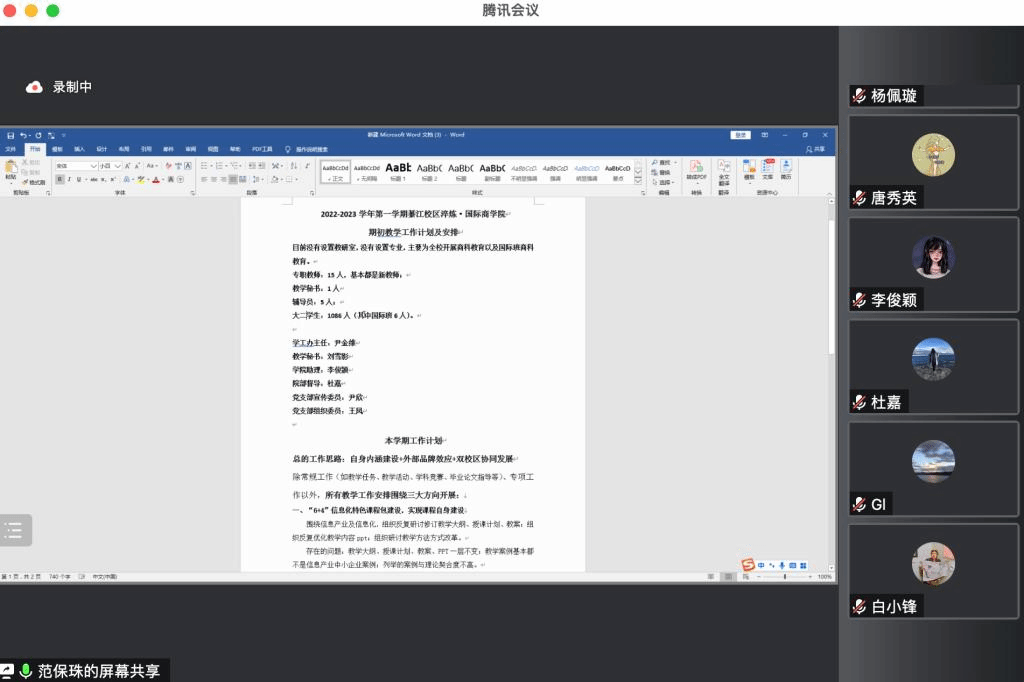
Task: Expand the styles gallery more arrow
Action: [x=638, y=181]
